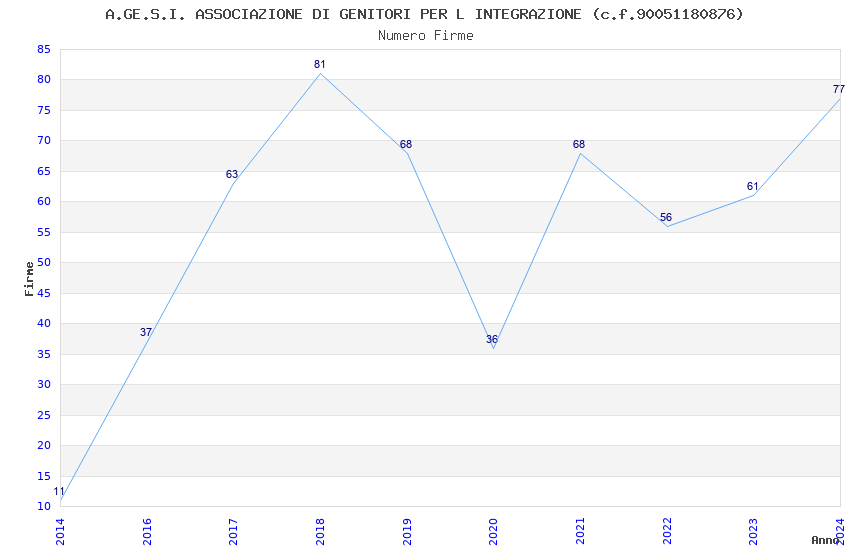This screenshot has height=550, width=850.
Task: Click y-axis tick 80
Action: point(44,79)
